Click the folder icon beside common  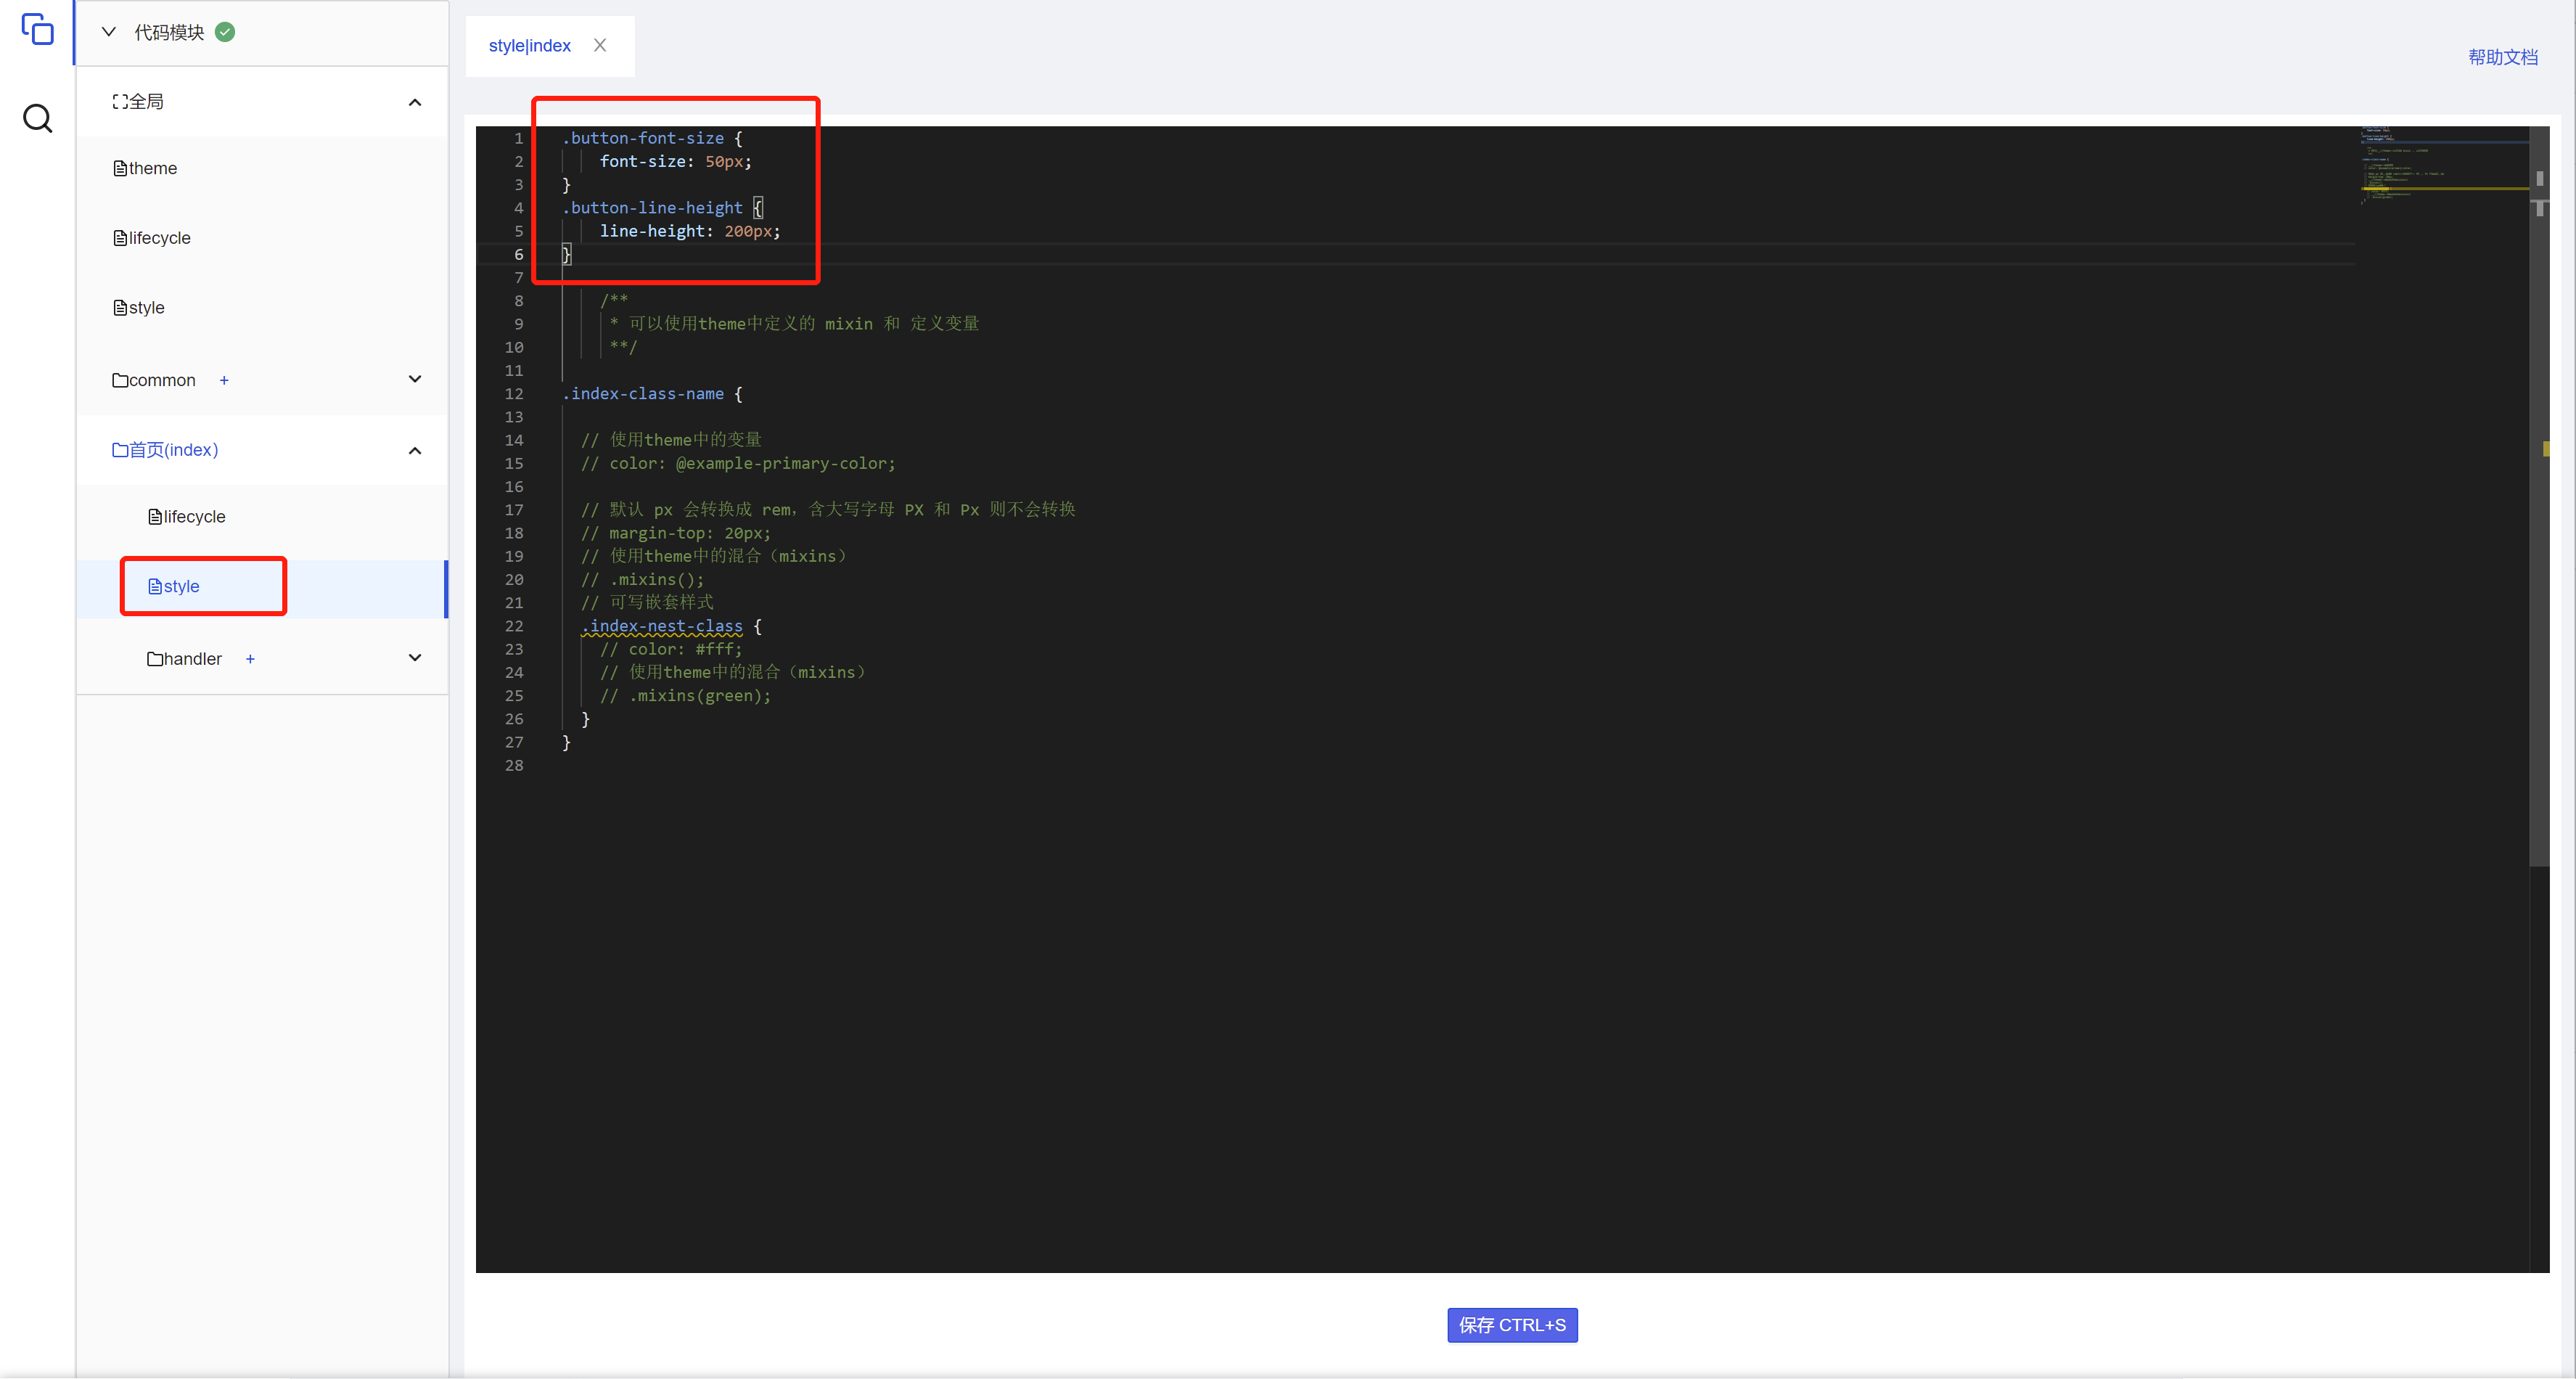pyautogui.click(x=120, y=380)
